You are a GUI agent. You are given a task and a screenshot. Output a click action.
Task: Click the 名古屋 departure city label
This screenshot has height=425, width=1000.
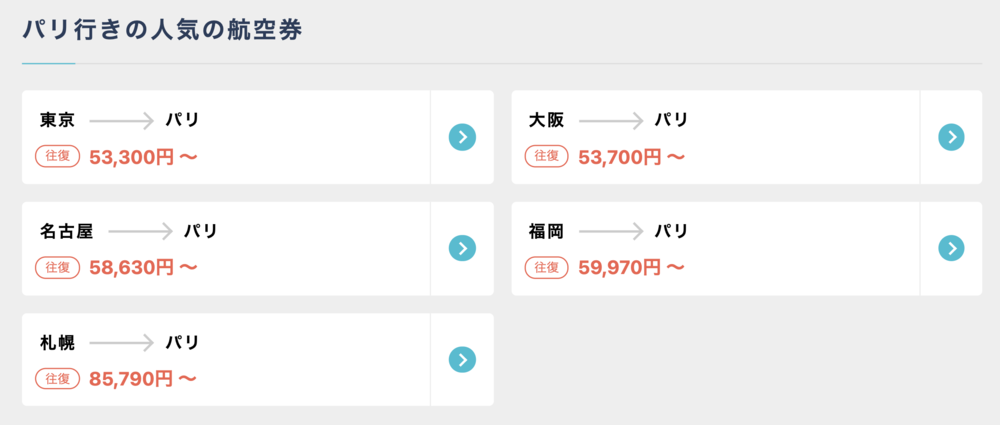(66, 231)
